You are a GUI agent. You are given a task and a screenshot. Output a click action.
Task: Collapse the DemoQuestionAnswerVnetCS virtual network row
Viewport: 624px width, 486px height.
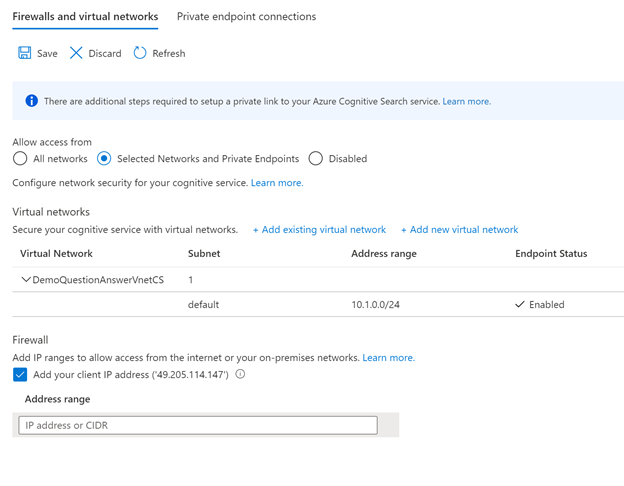tap(26, 280)
